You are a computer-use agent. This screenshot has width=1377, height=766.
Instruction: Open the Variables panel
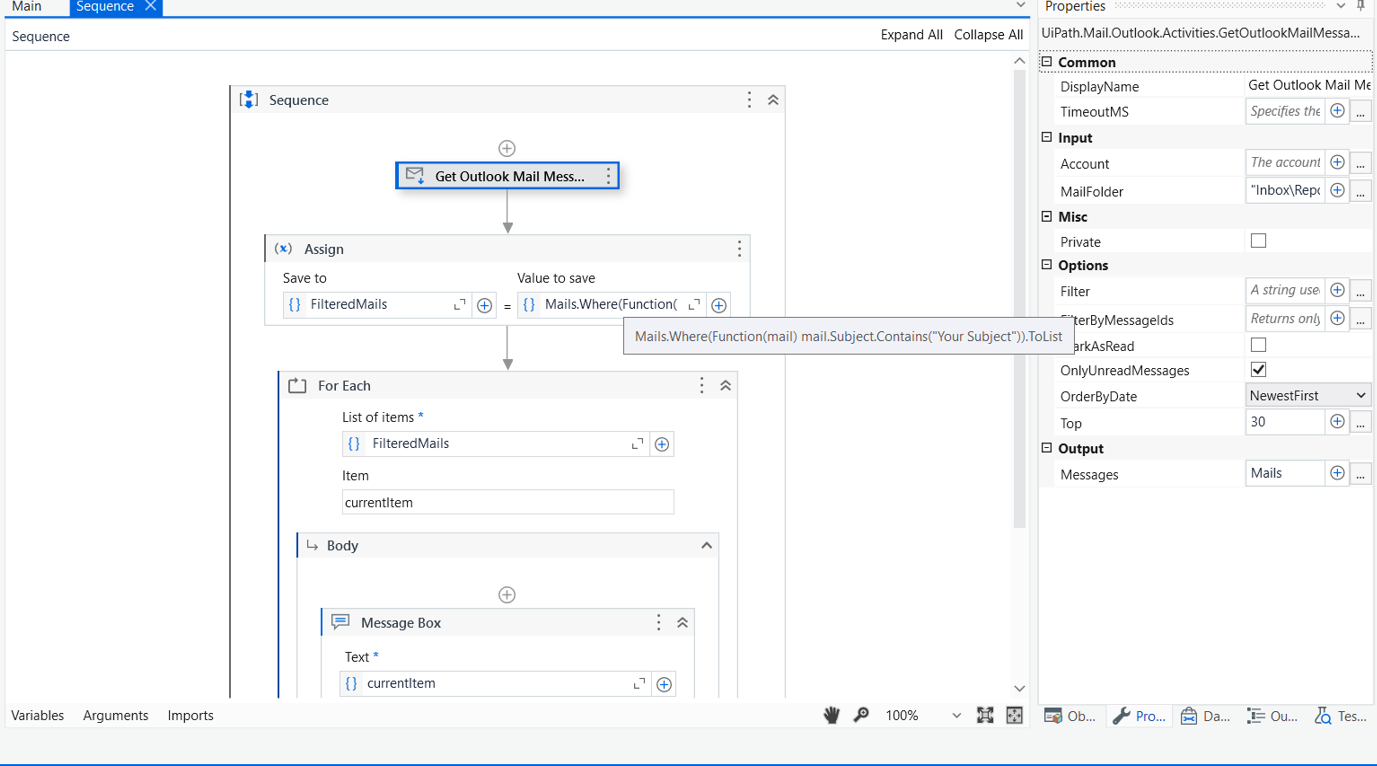(x=37, y=715)
